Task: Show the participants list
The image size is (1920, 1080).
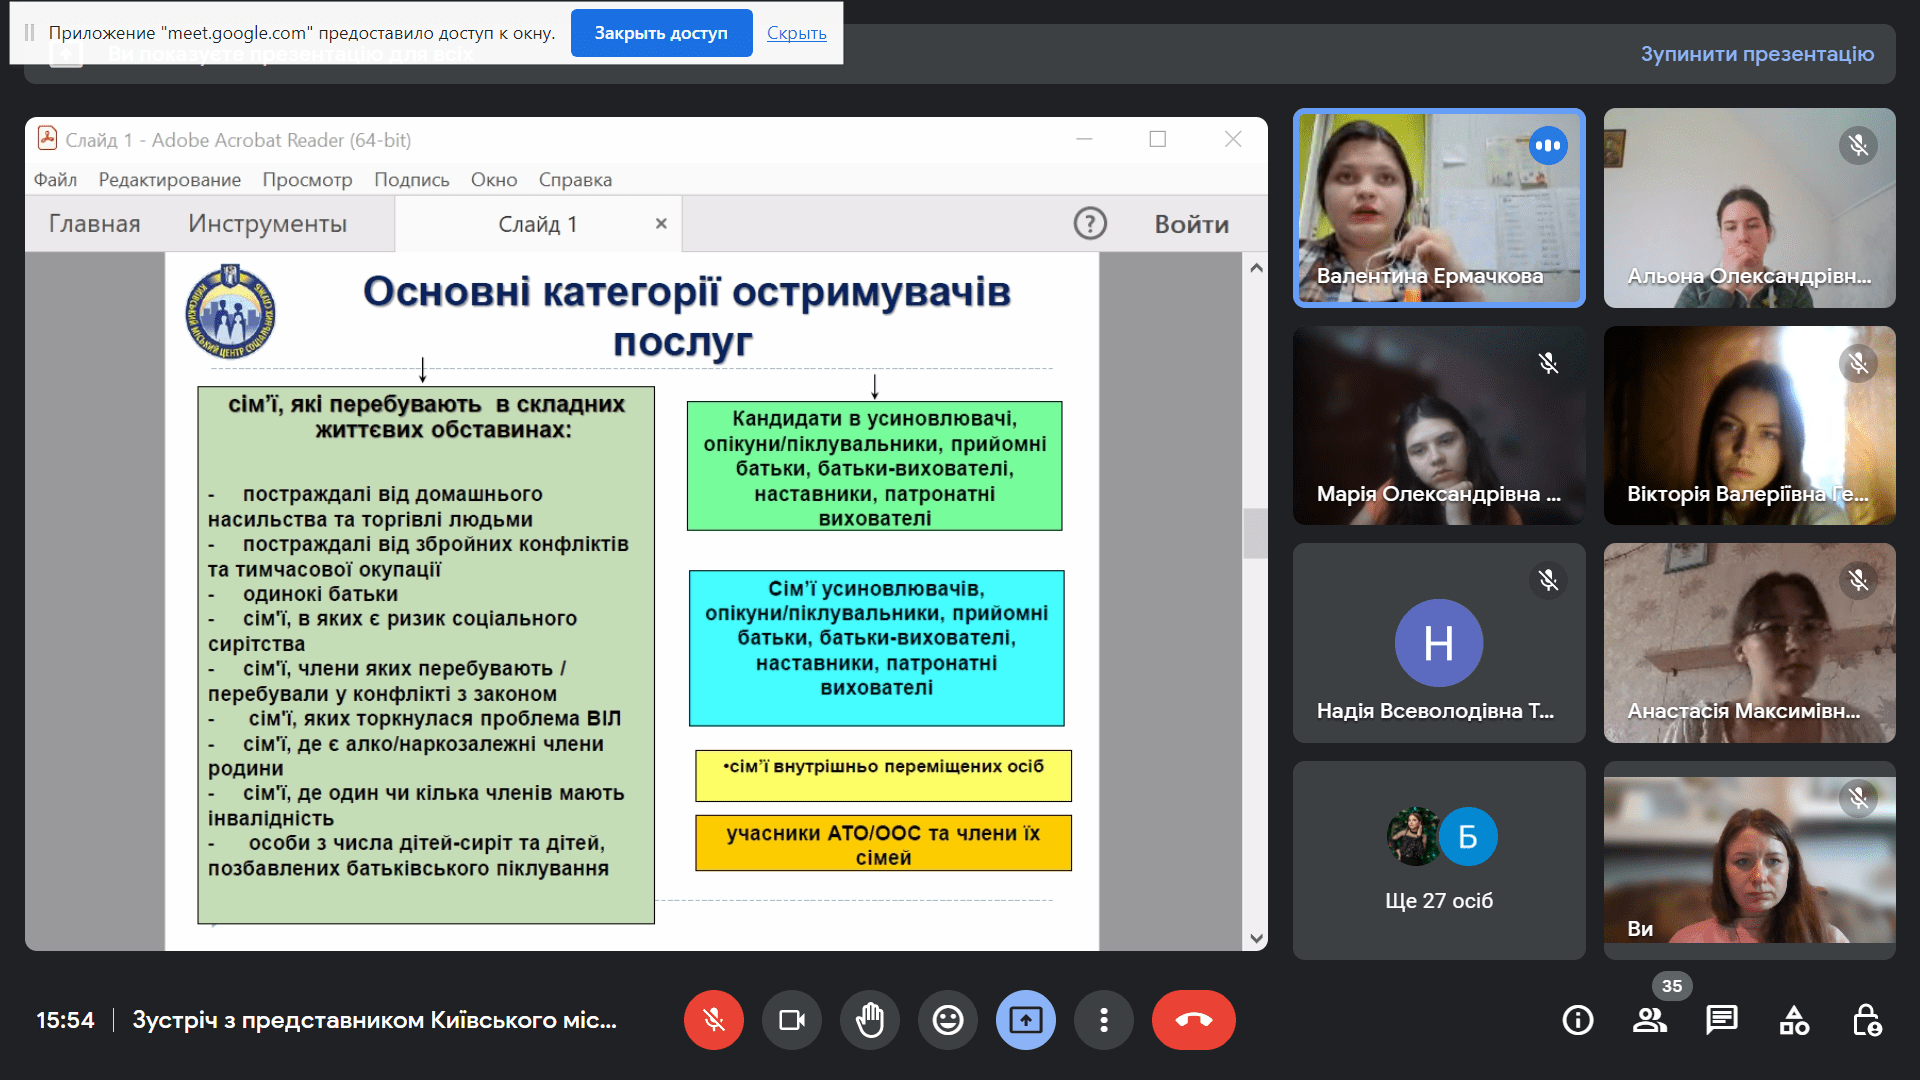Action: click(x=1649, y=1020)
